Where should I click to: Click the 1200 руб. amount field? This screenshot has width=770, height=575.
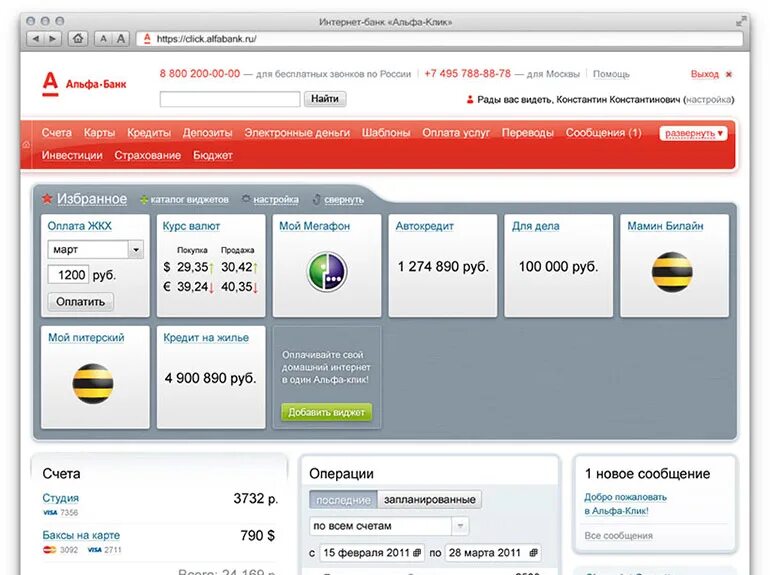pyautogui.click(x=68, y=274)
